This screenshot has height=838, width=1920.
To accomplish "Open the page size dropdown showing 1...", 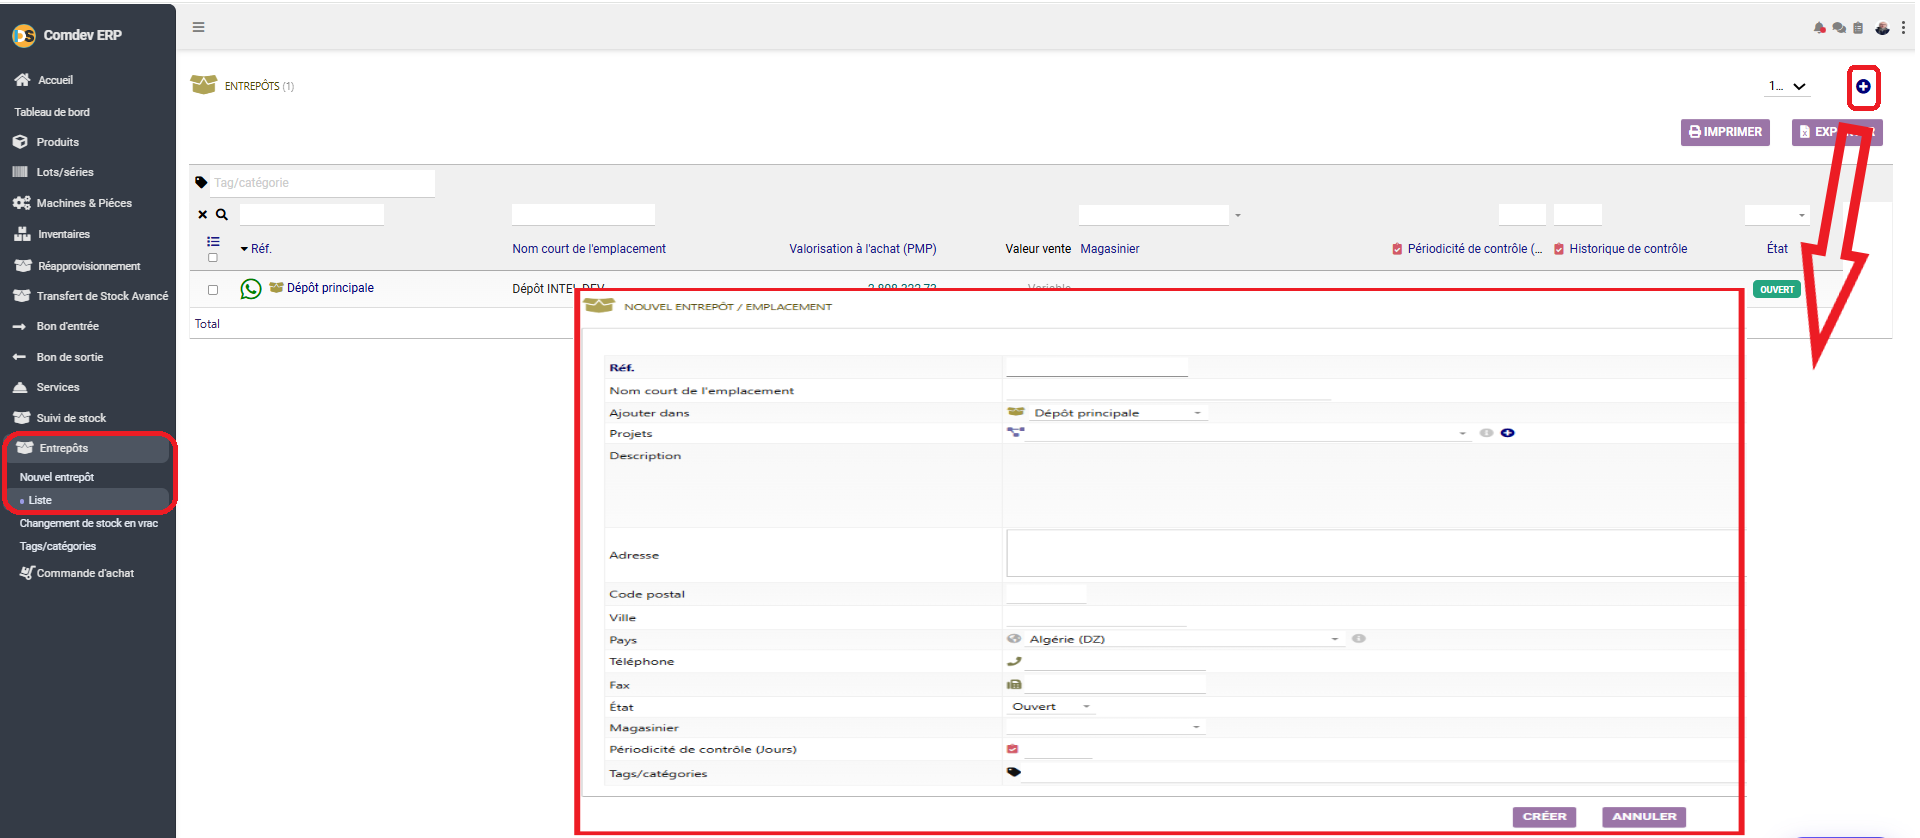I will click(1787, 86).
